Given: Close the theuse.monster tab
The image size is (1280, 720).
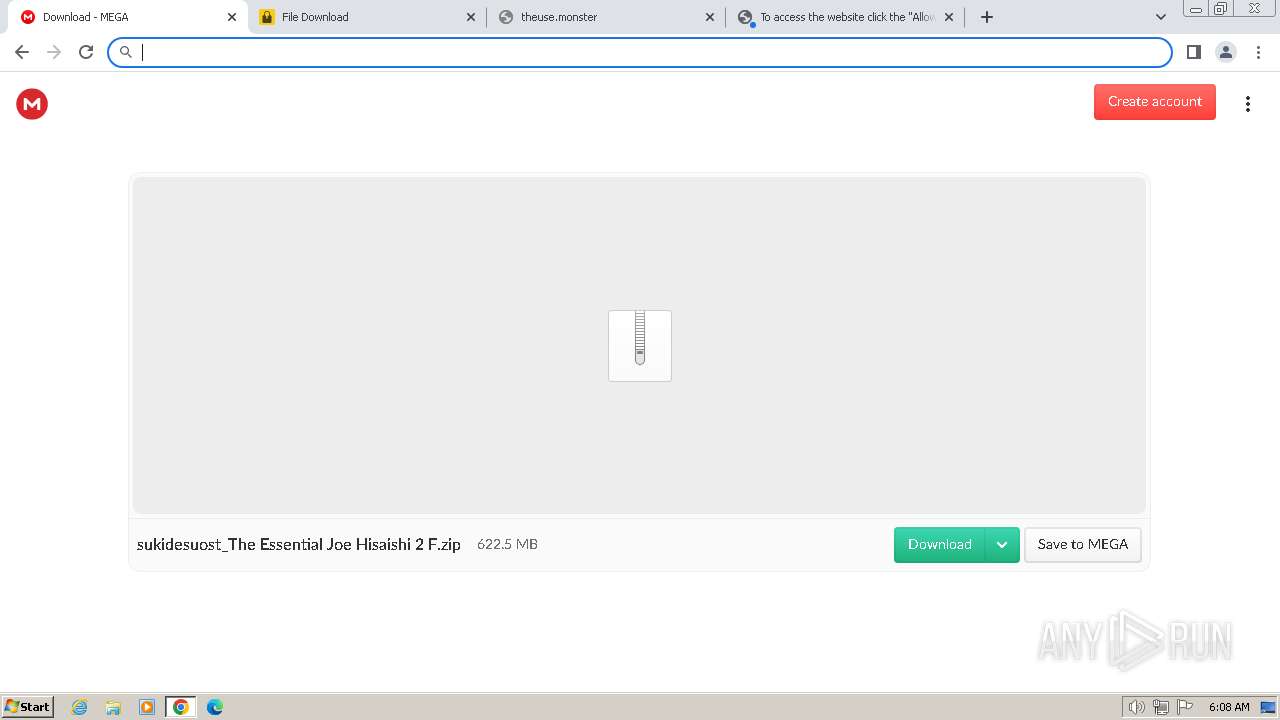Looking at the screenshot, I should click(x=710, y=17).
